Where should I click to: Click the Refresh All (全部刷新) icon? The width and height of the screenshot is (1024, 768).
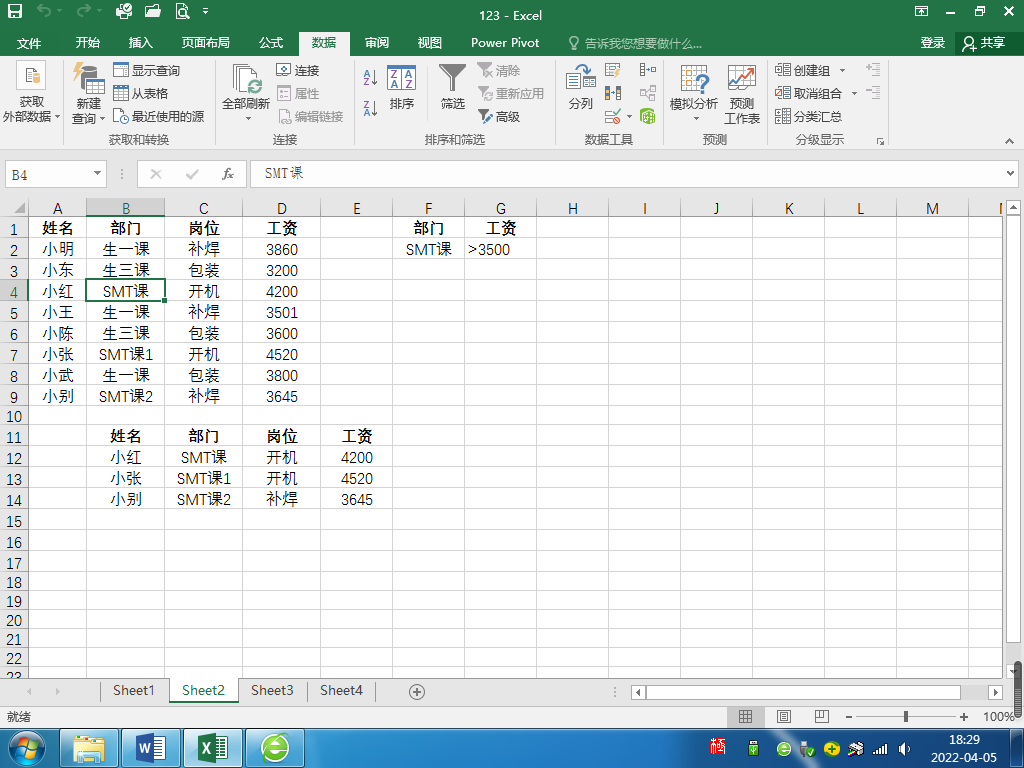tap(246, 80)
